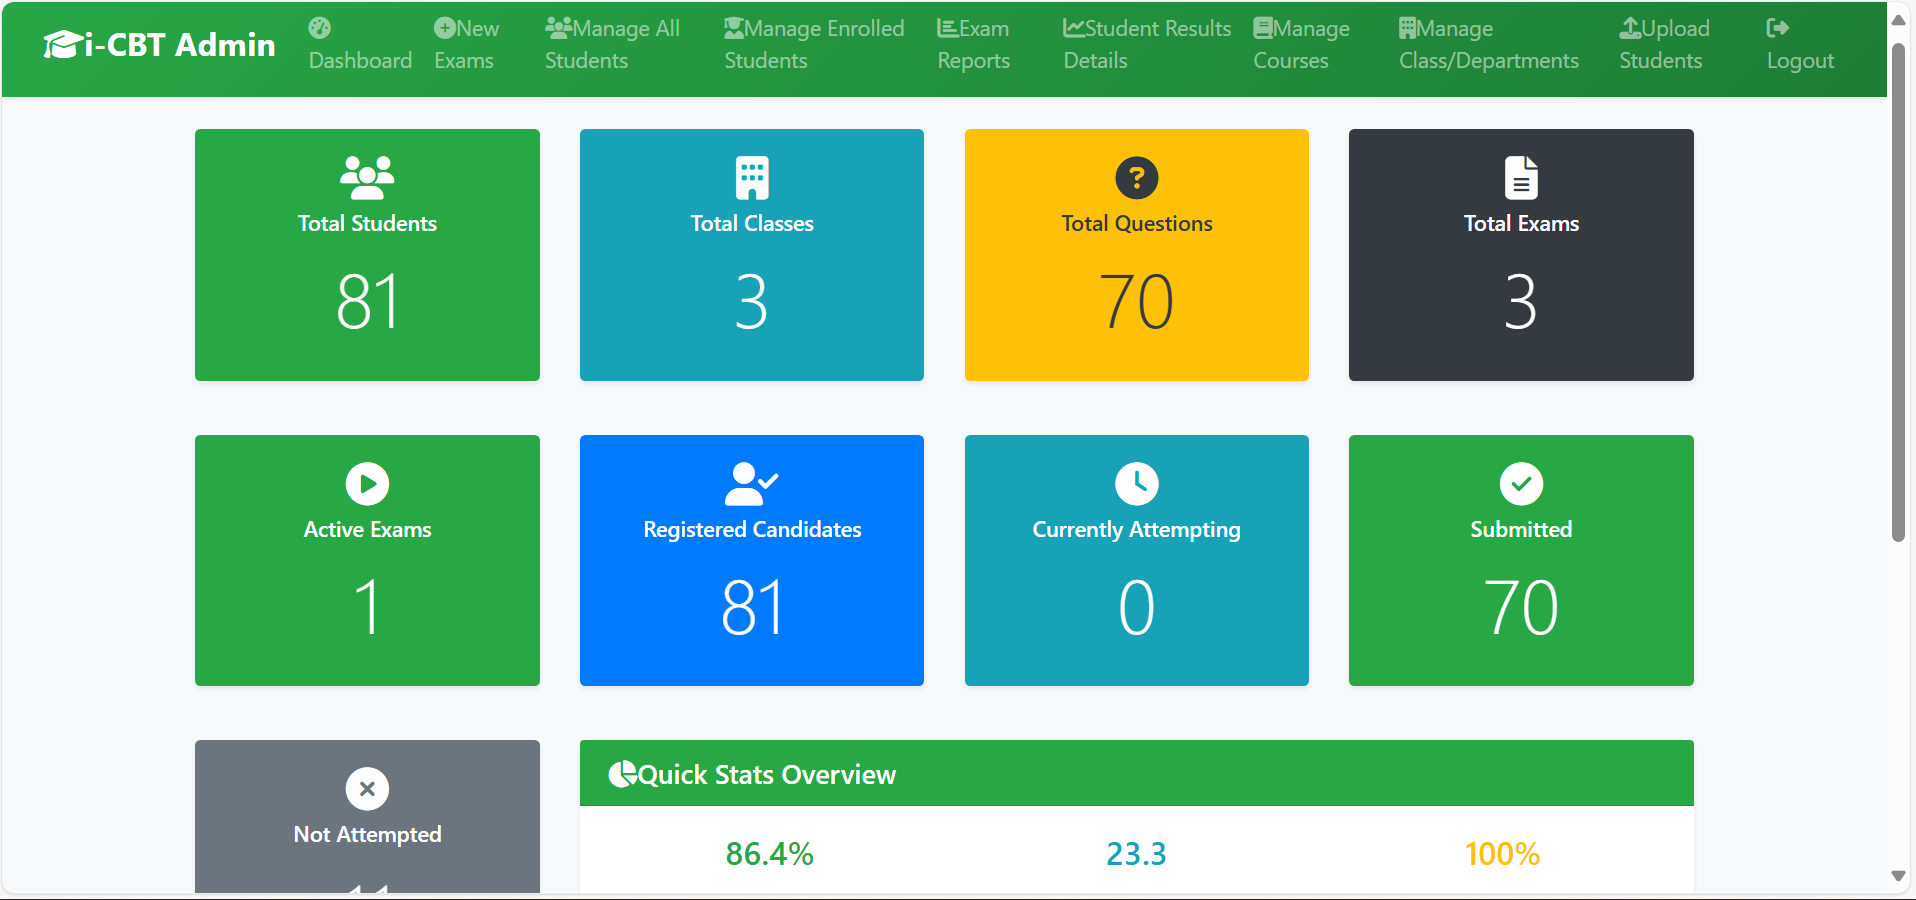The width and height of the screenshot is (1916, 900).
Task: Click the graduation cap logo icon
Action: pos(62,45)
